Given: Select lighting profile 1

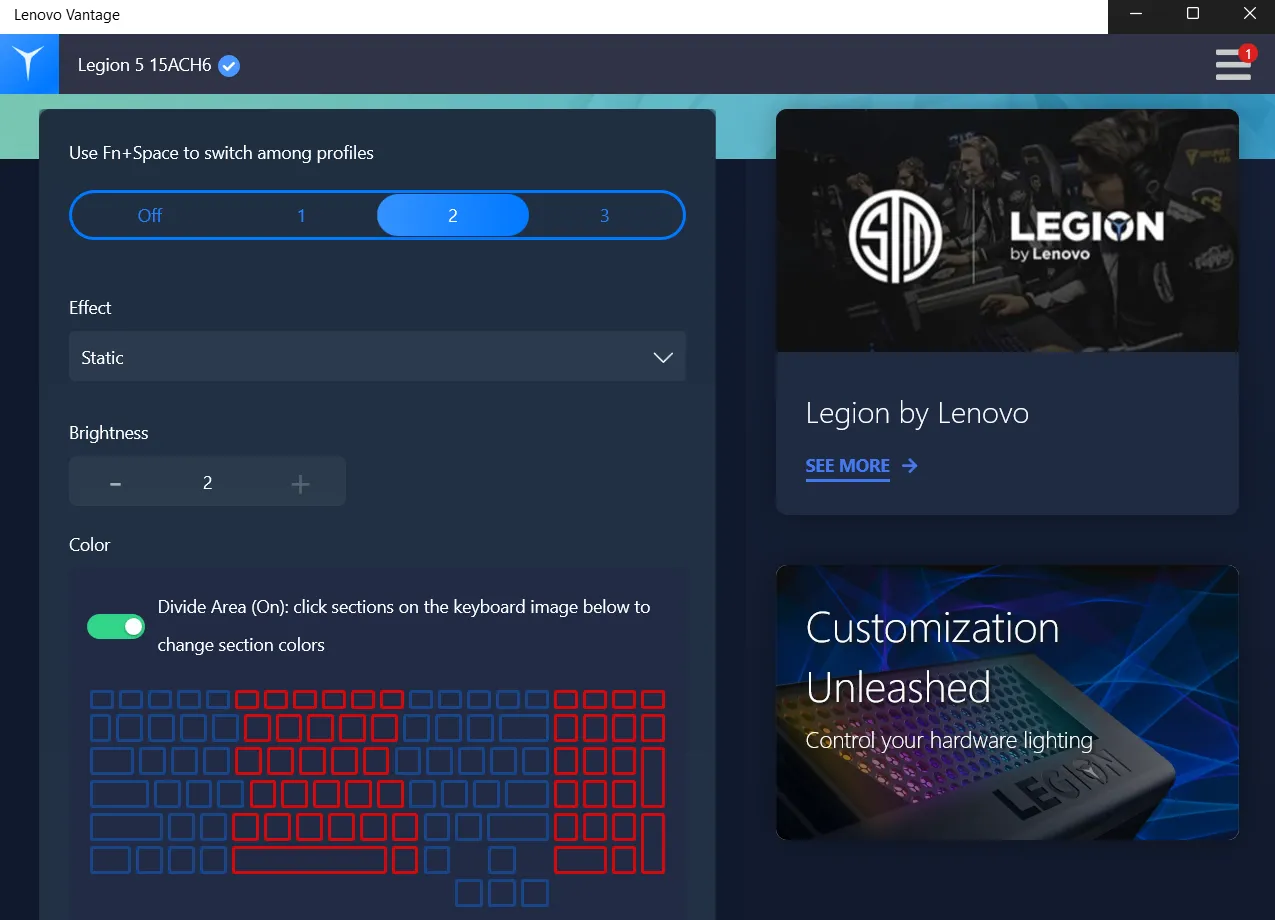Looking at the screenshot, I should tap(301, 215).
